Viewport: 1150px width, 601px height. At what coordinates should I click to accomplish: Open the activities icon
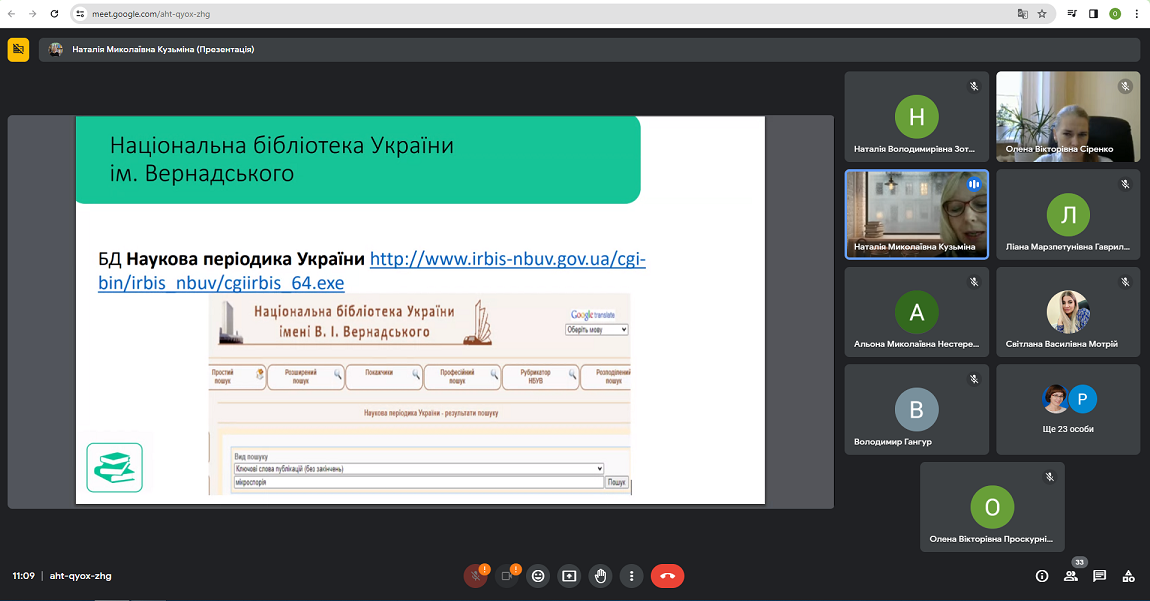point(1128,576)
